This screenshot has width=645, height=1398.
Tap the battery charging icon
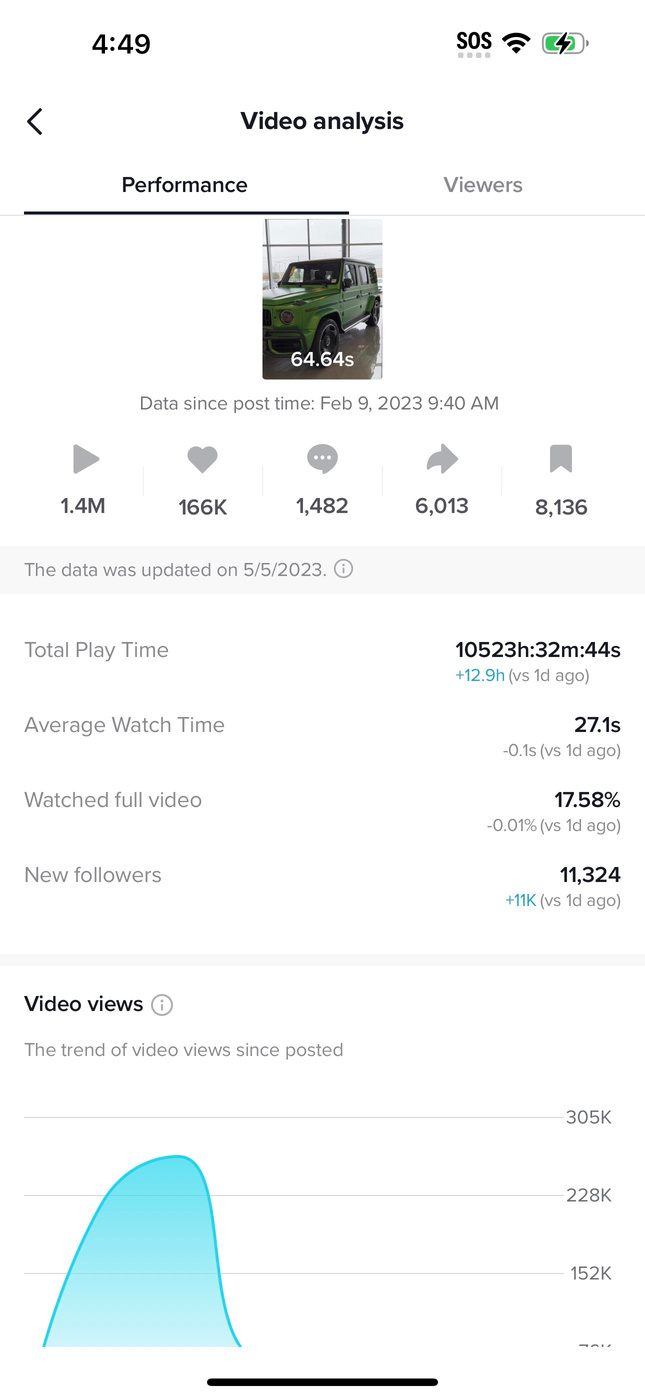565,43
